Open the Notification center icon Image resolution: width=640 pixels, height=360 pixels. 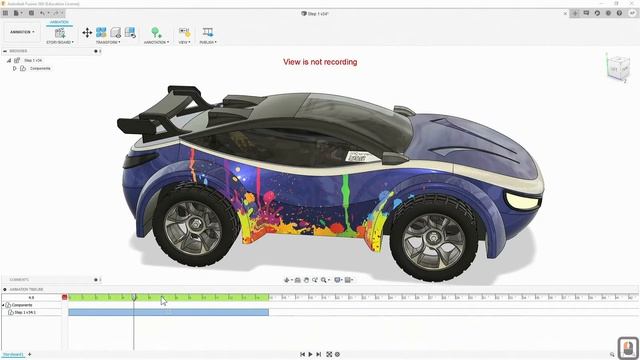608,13
